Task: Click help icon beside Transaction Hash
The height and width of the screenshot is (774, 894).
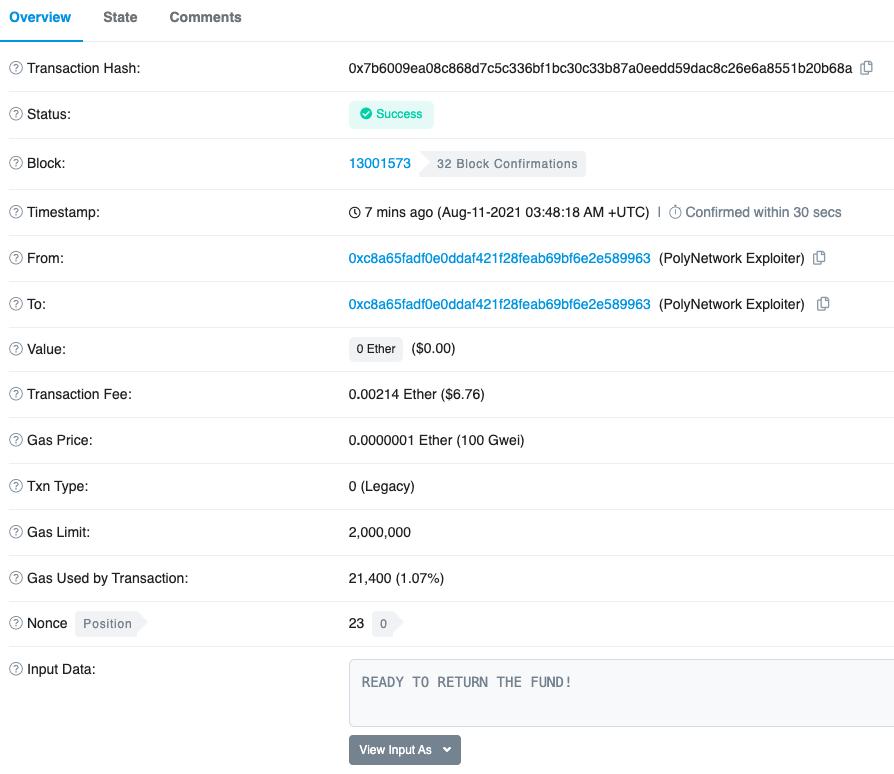Action: [x=15, y=68]
